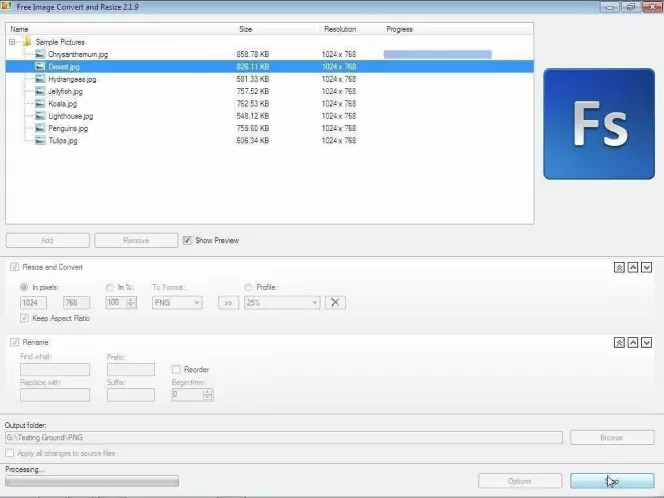
Task: Select Chrysanthemum.jpg file name
Action: click(x=78, y=54)
